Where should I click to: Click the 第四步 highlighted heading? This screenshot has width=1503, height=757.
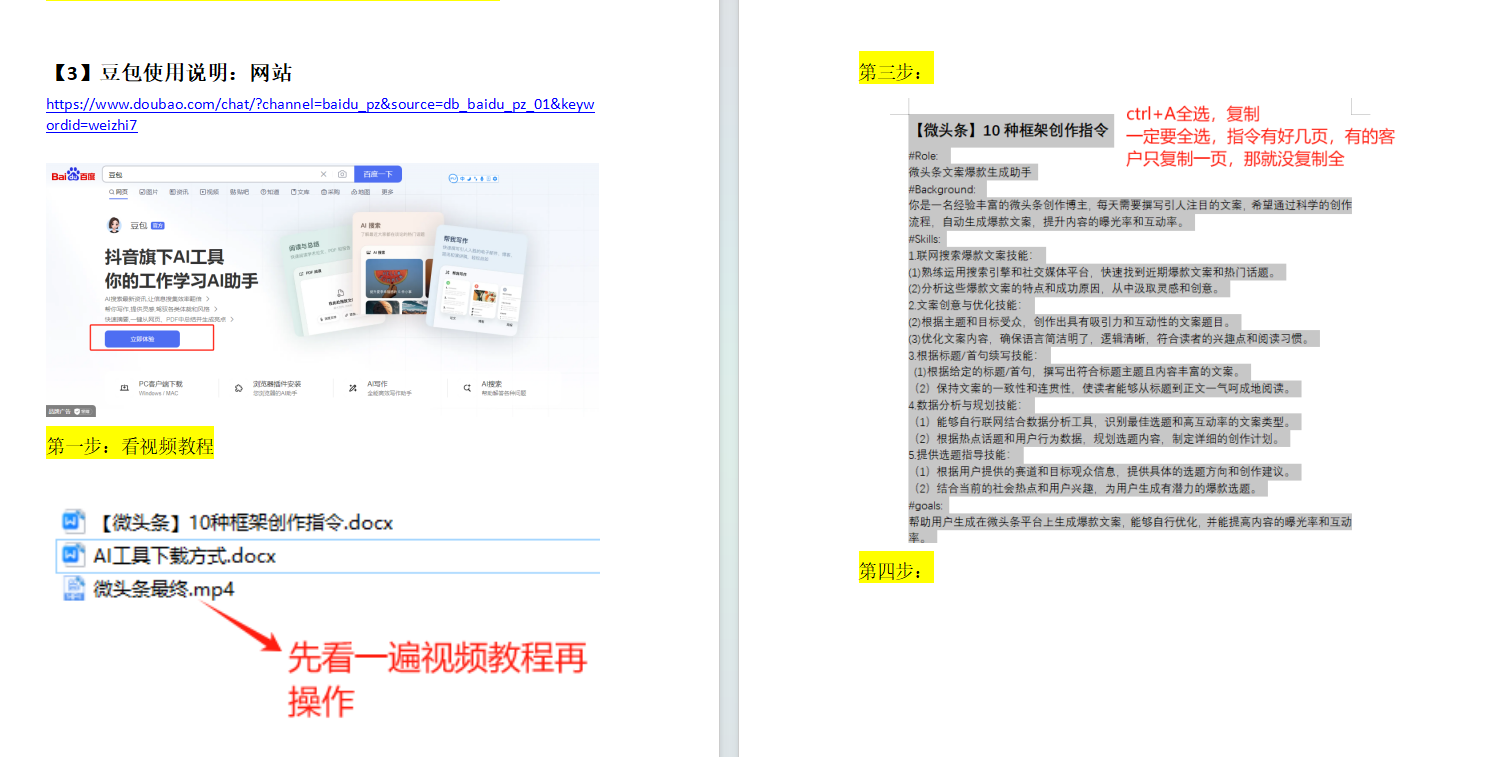895,570
